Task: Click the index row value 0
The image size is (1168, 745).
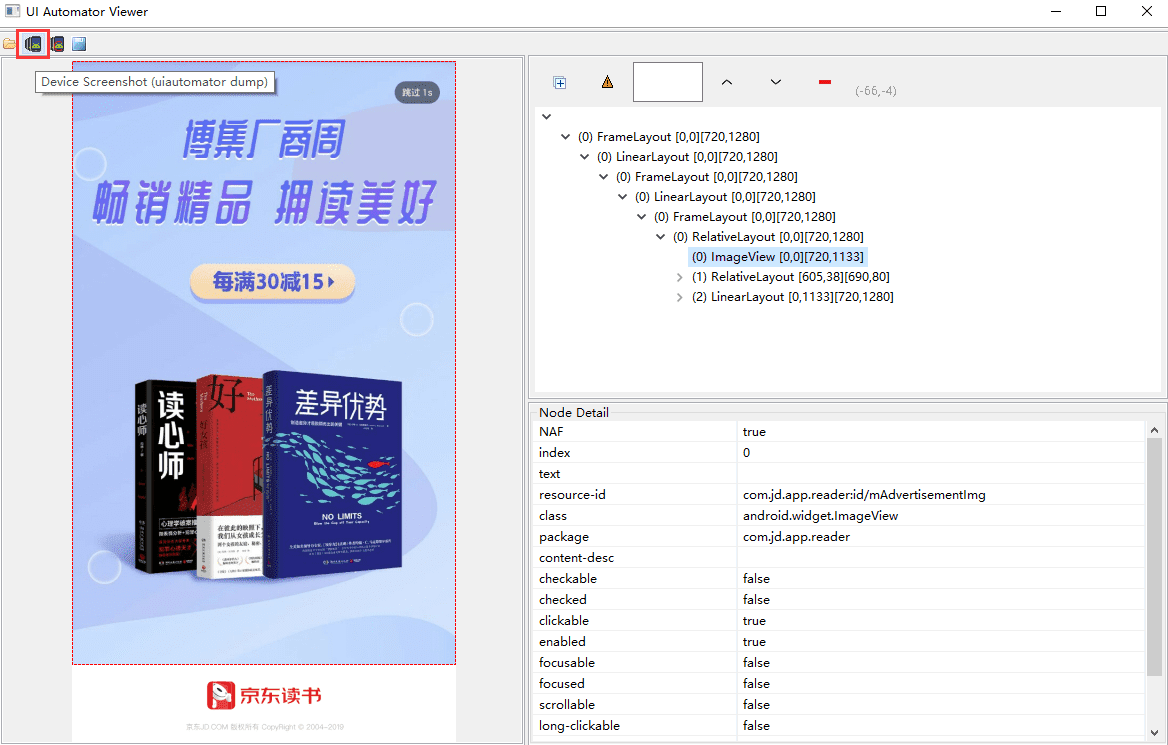Action: pos(746,452)
